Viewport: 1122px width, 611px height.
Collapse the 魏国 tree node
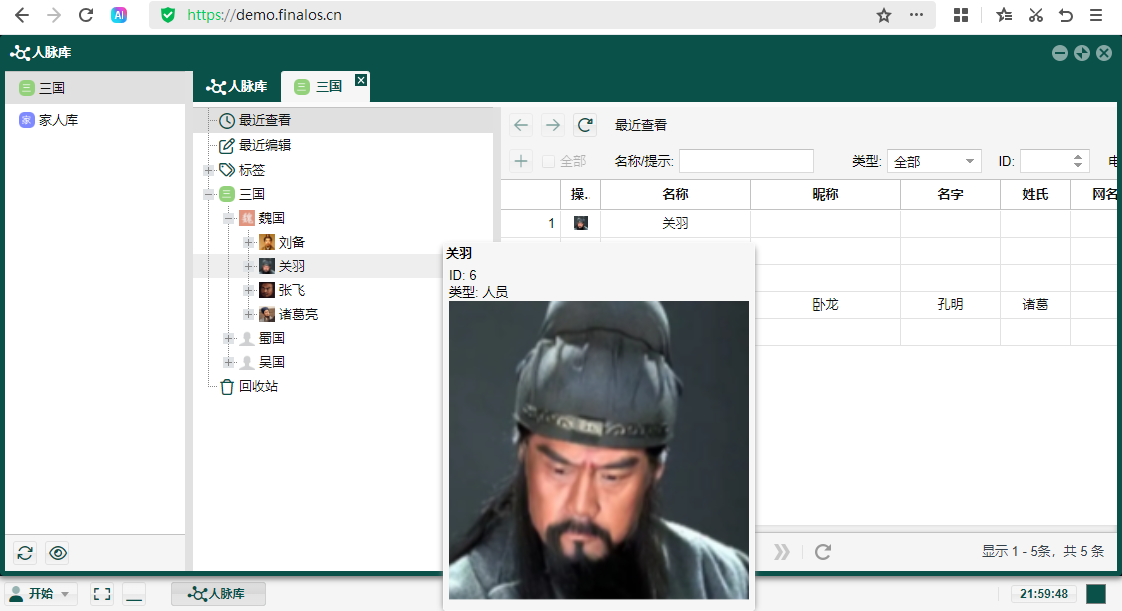pos(229,218)
